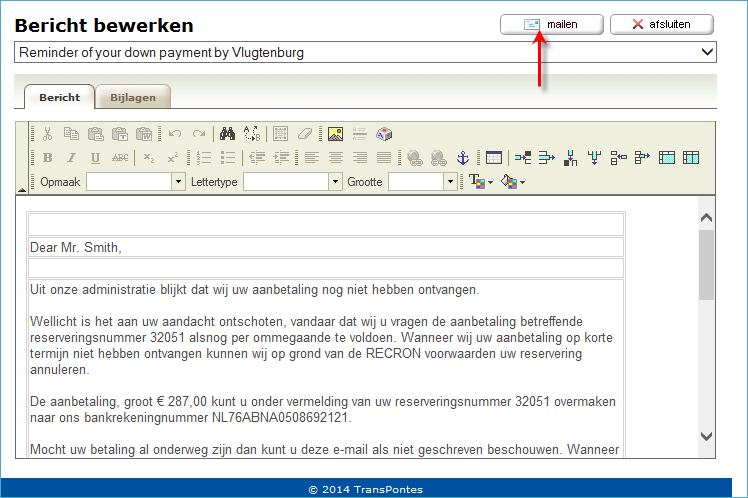Select the Bericht tab
This screenshot has width=748, height=498.
(x=59, y=97)
